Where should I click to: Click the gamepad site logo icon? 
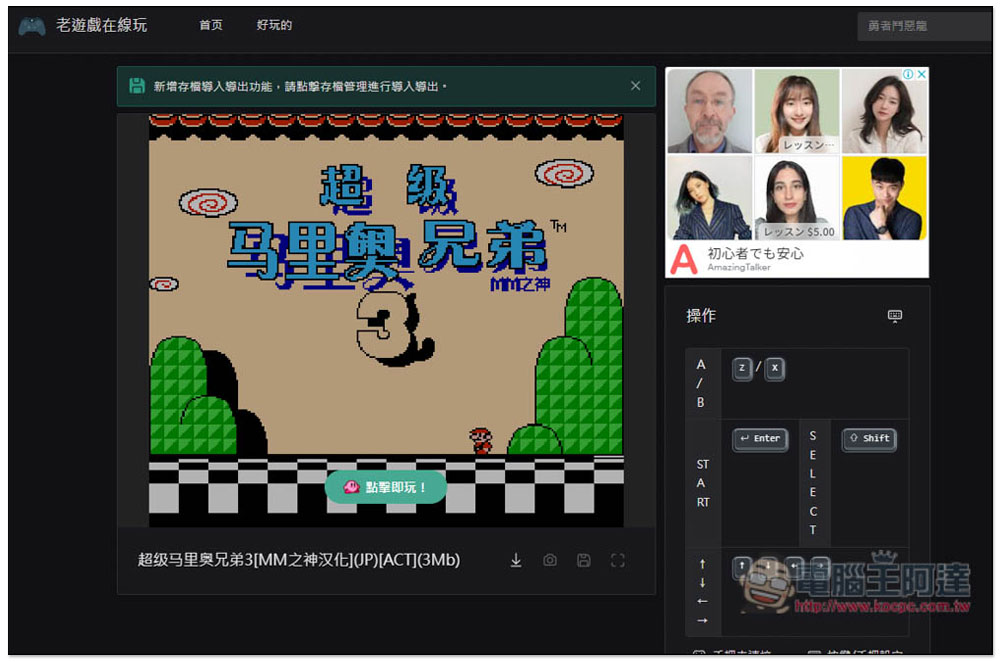tap(31, 26)
